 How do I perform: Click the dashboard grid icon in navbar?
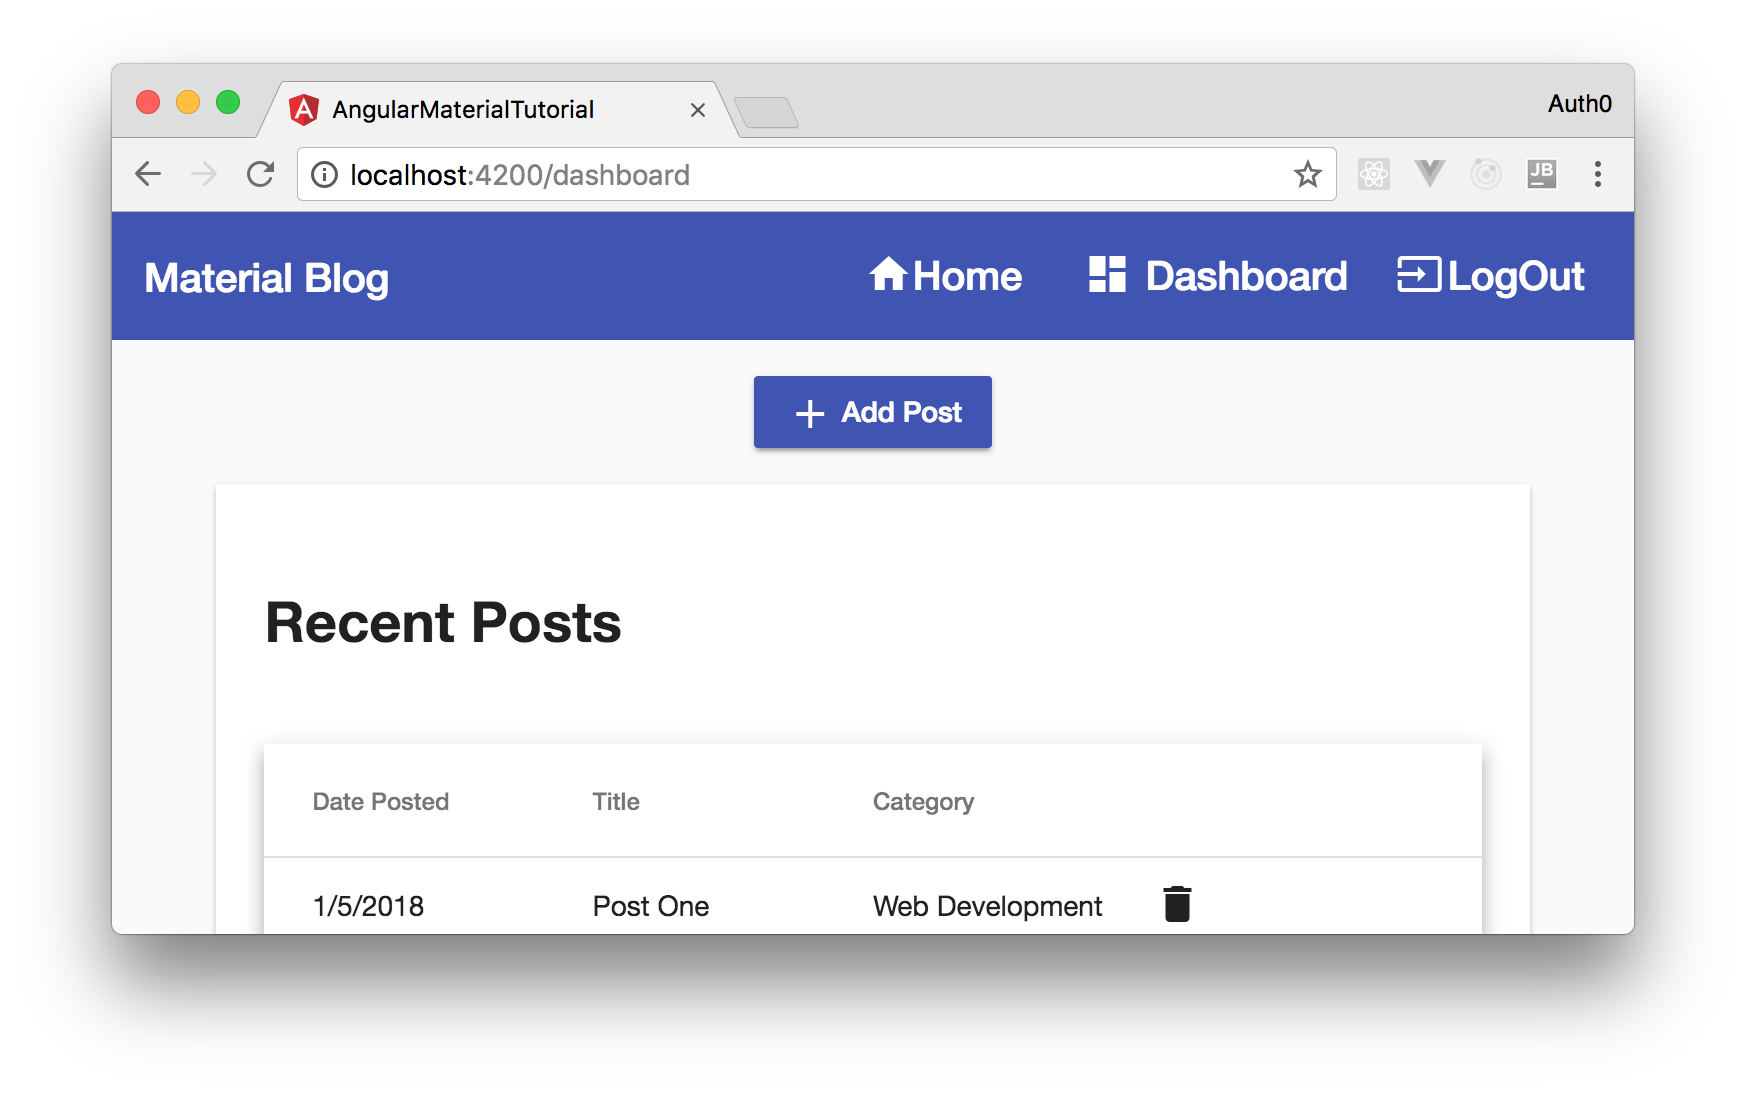[1107, 274]
